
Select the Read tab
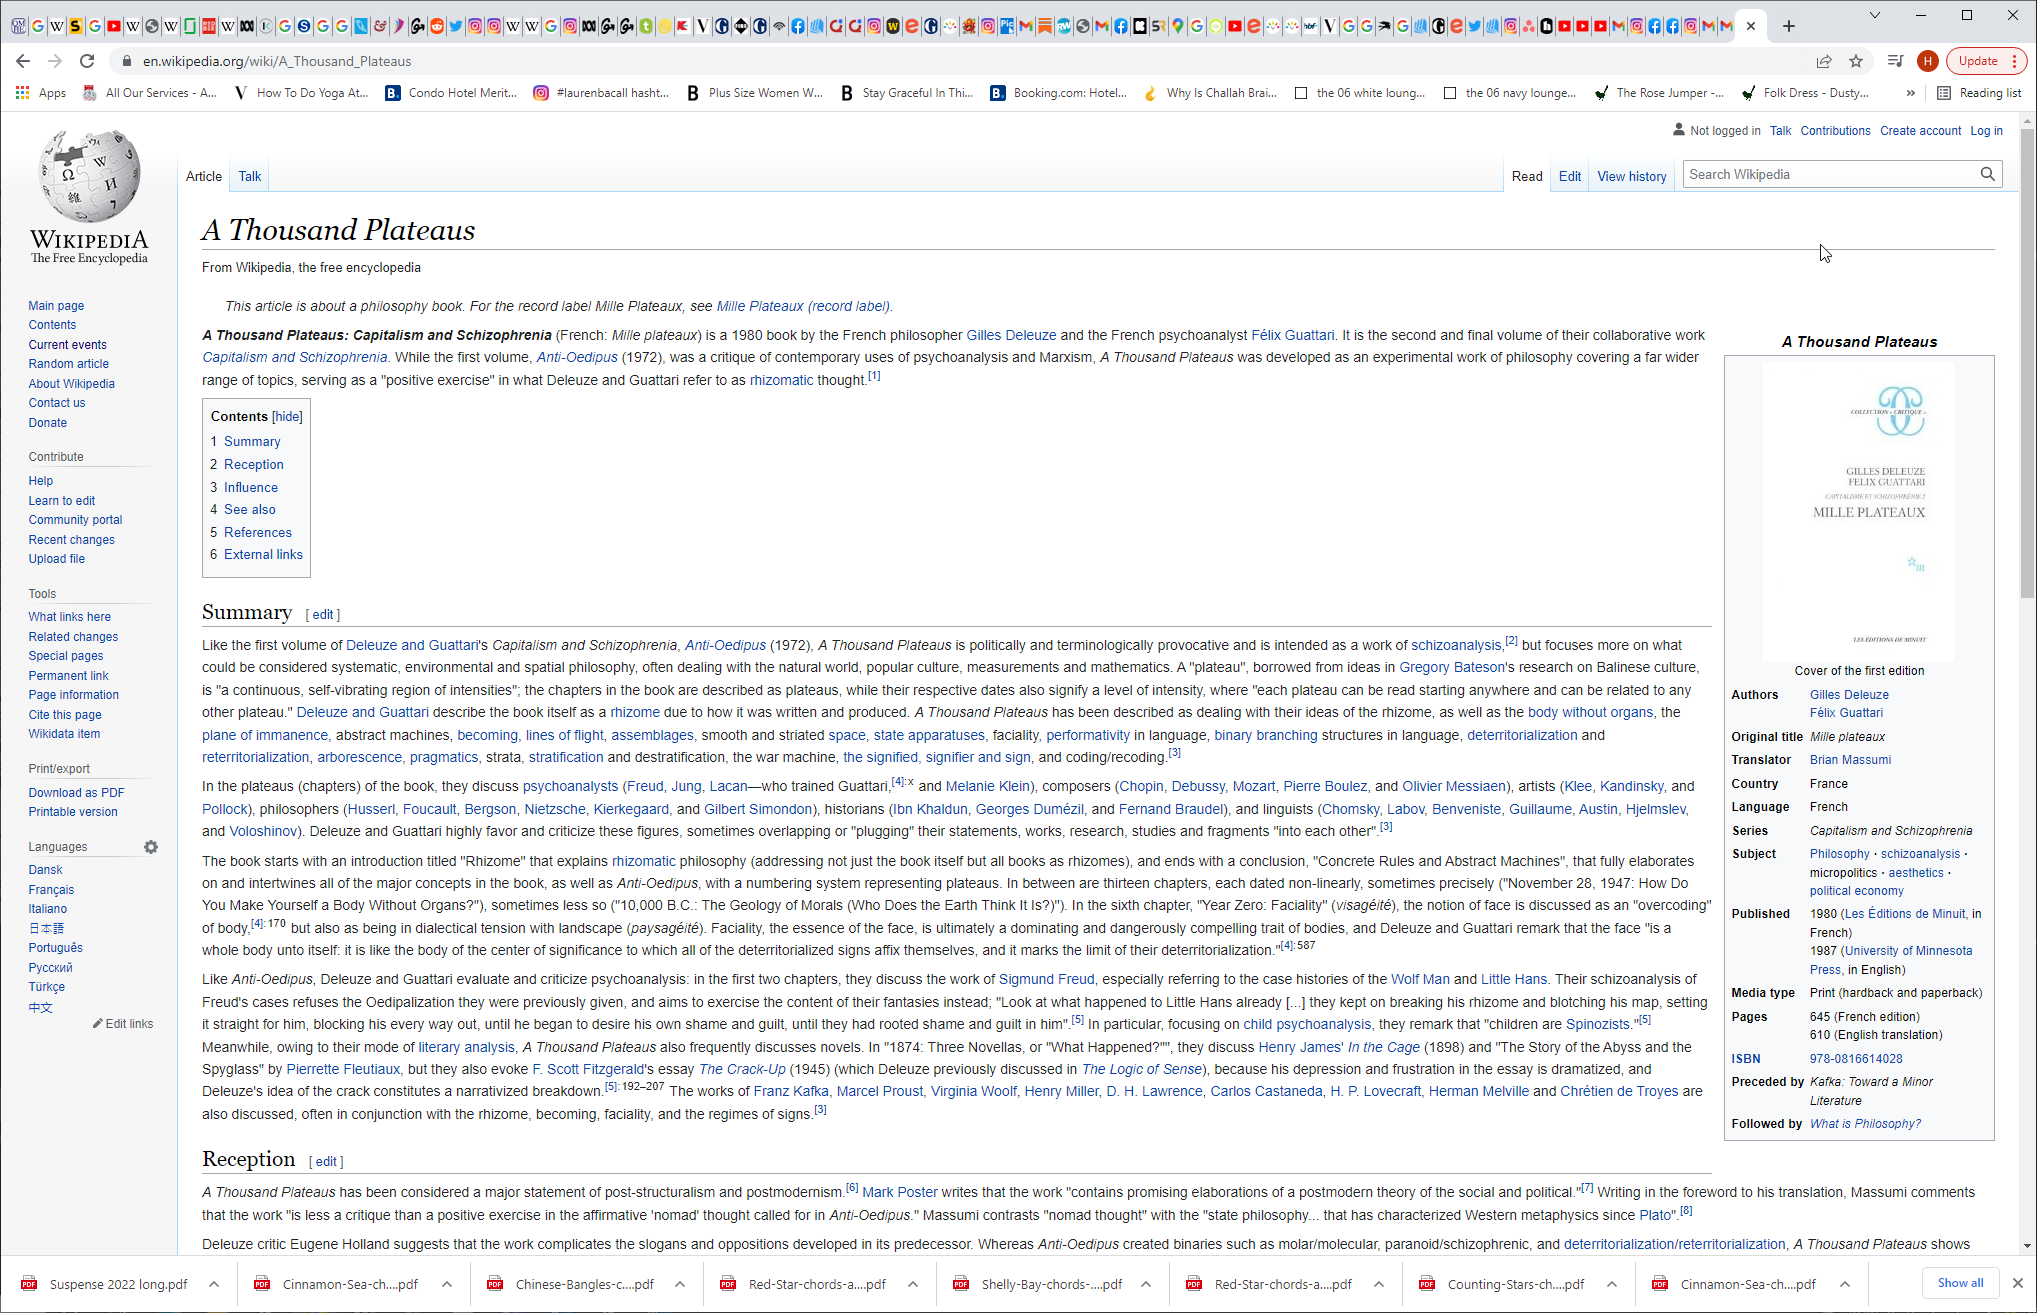(1527, 176)
